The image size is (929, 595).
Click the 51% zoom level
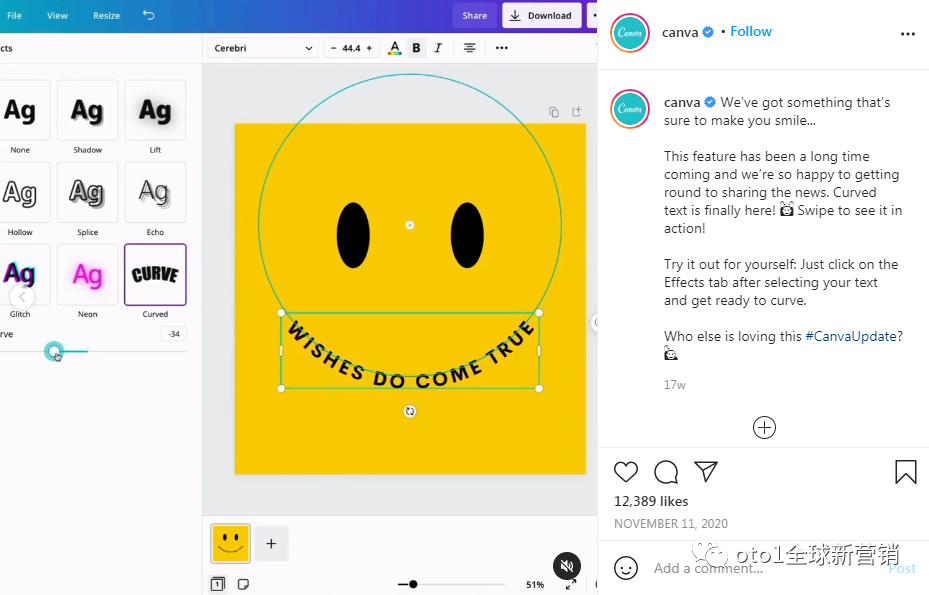[x=535, y=585]
